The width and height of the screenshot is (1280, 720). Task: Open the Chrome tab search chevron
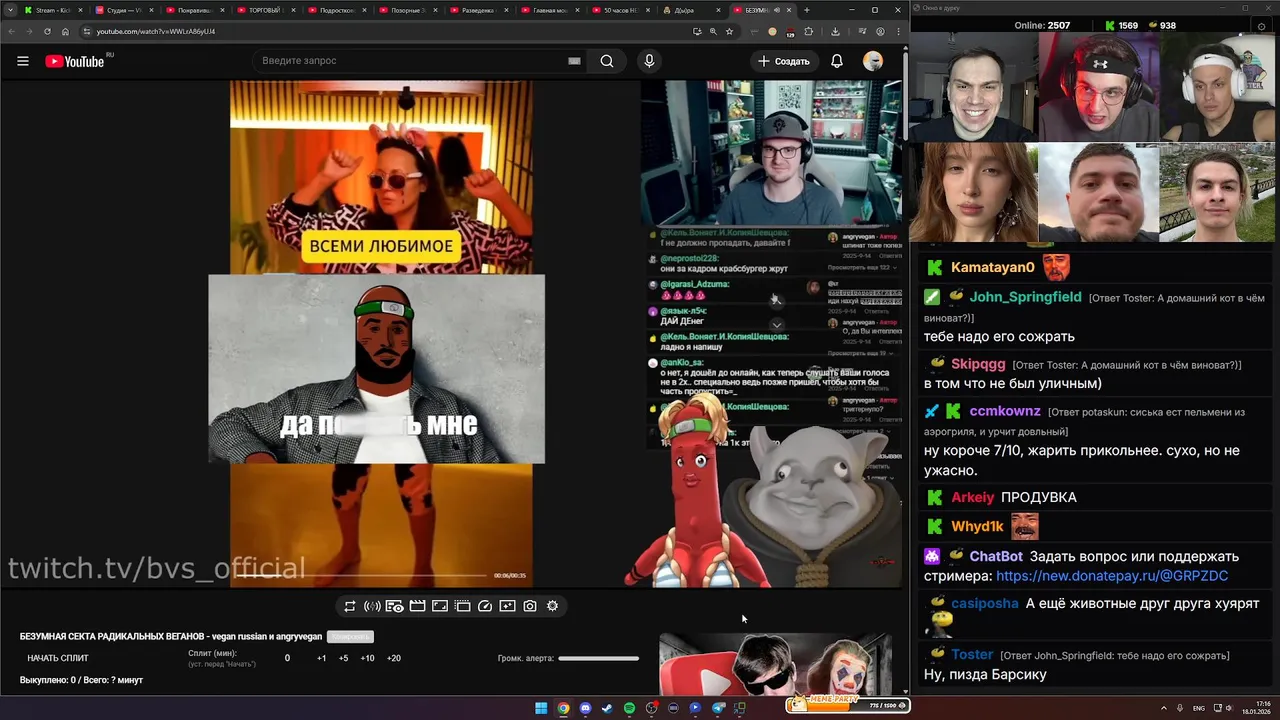pyautogui.click(x=11, y=10)
